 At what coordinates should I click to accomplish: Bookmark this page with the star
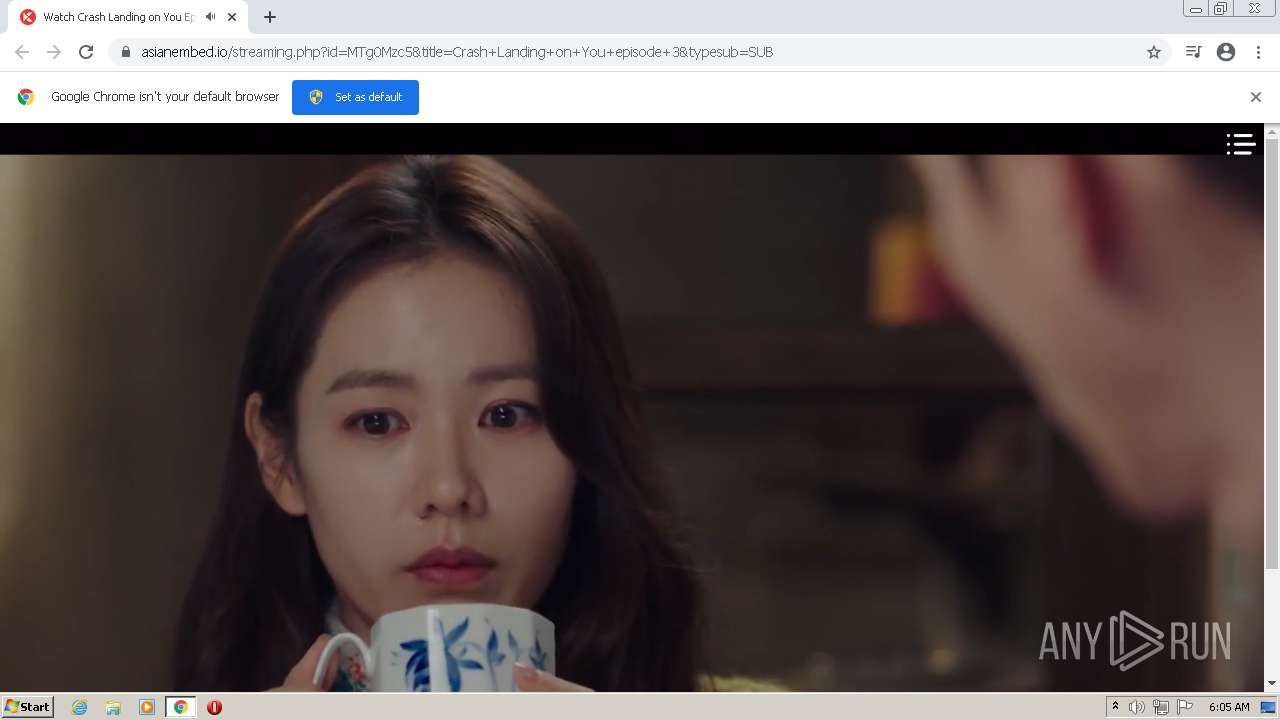[x=1154, y=52]
